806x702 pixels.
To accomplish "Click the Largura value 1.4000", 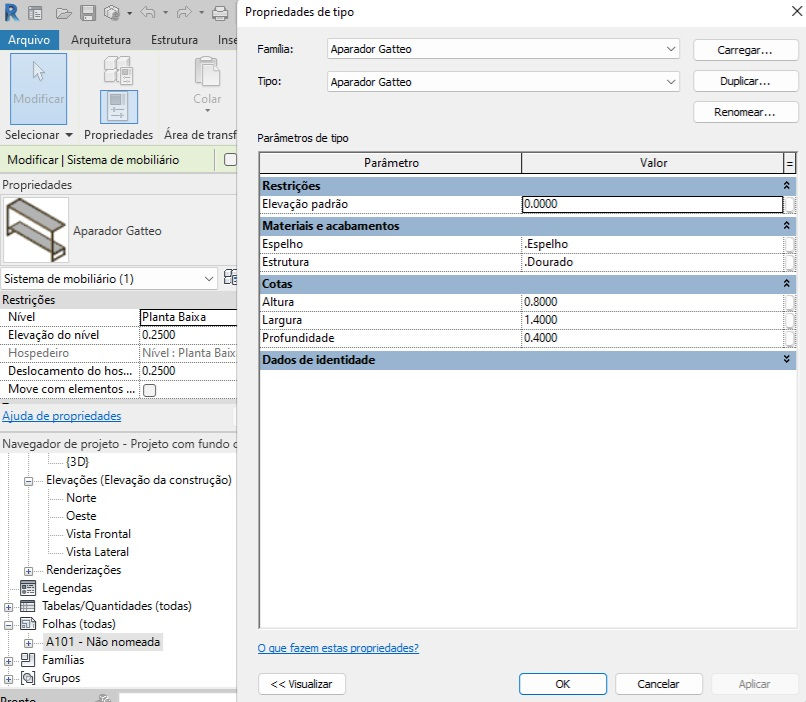I will [652, 320].
